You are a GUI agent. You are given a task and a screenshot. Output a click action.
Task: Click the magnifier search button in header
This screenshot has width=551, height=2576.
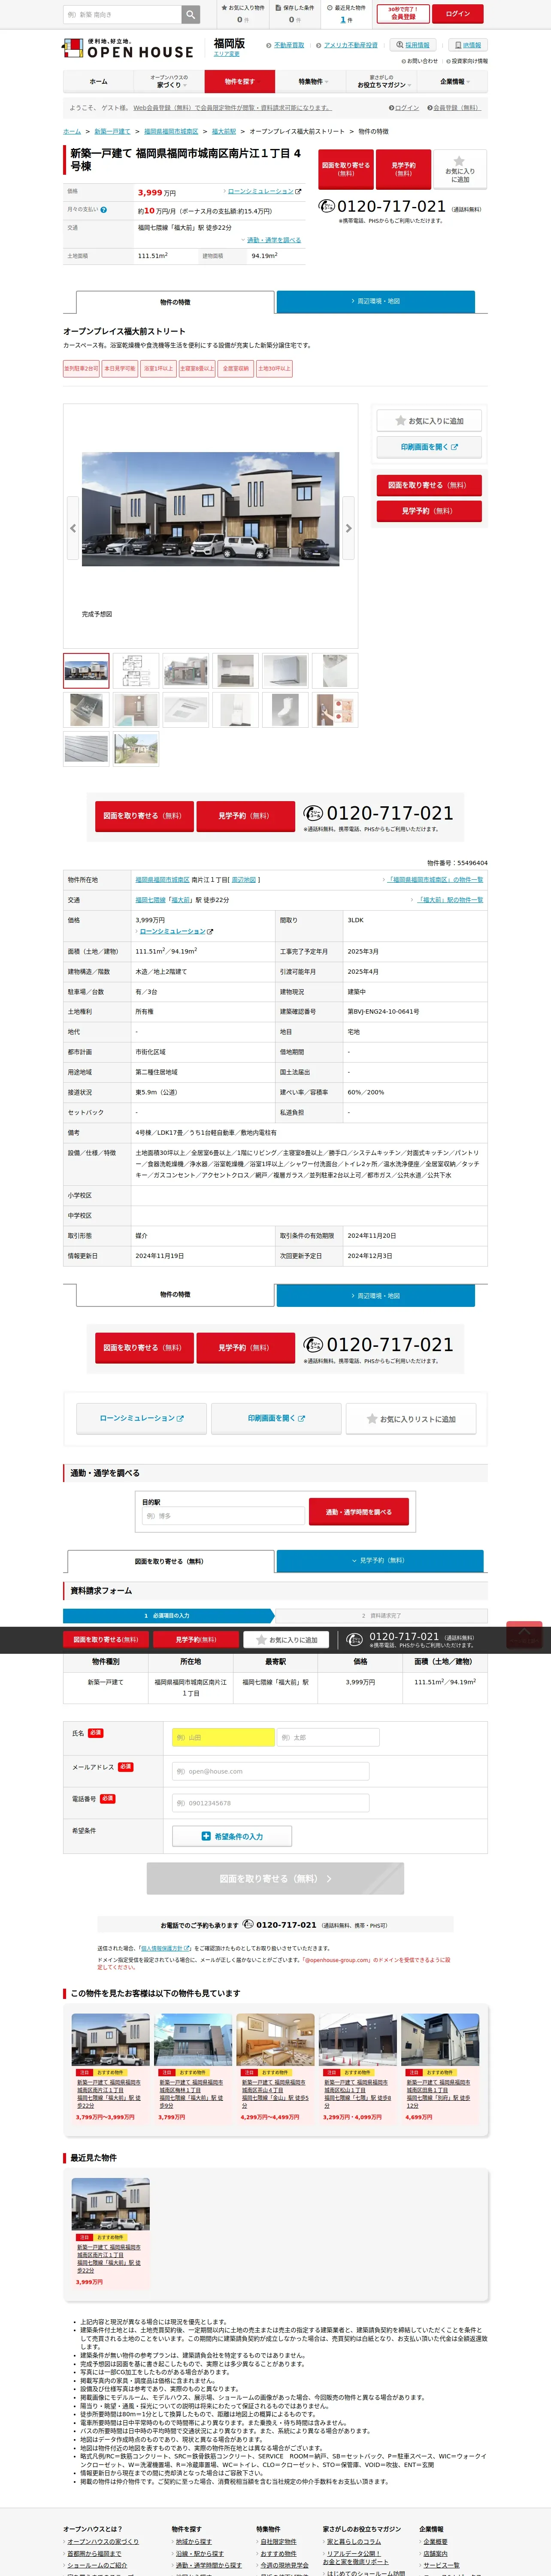click(190, 14)
